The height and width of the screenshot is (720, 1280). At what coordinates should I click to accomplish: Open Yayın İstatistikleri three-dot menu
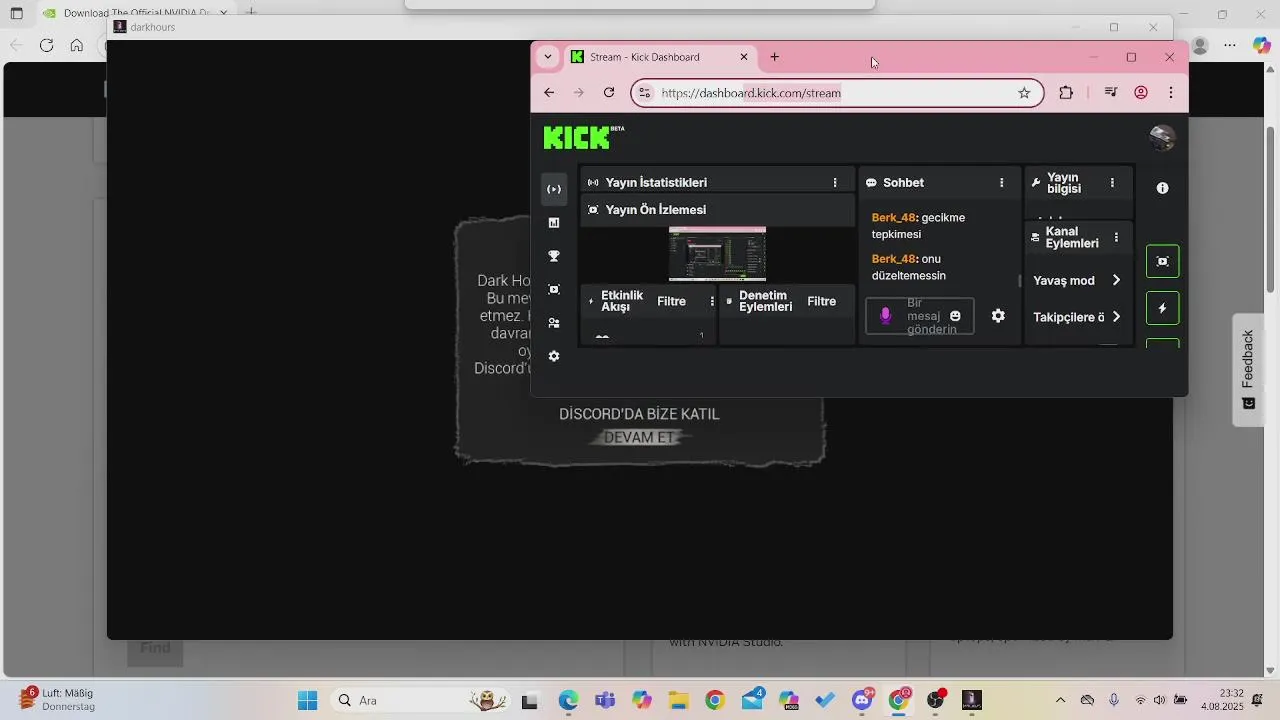click(835, 183)
